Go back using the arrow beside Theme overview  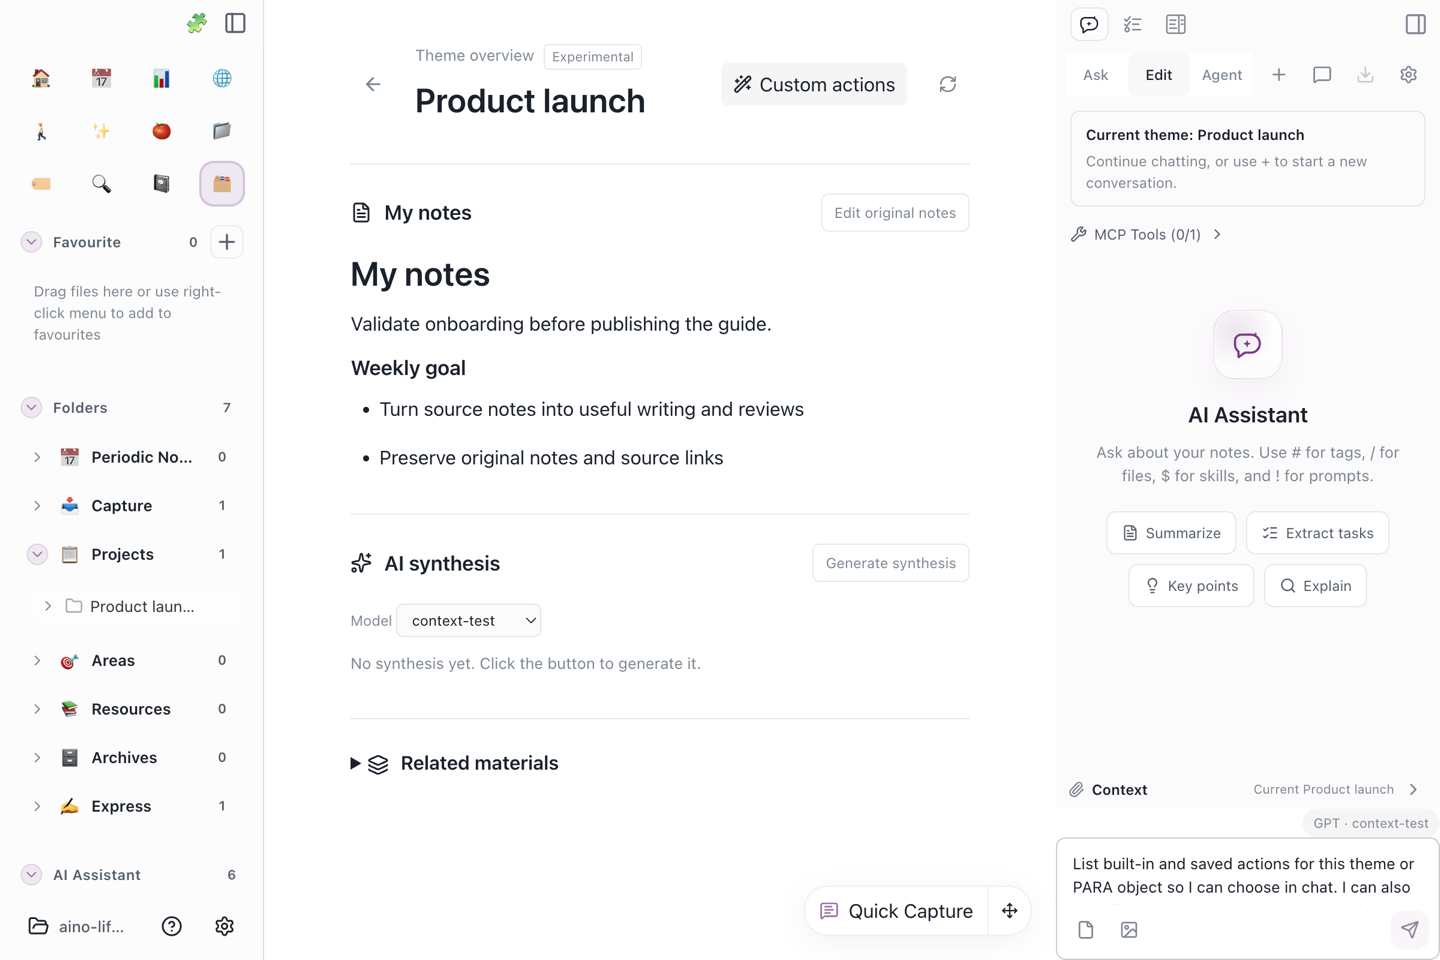coord(373,85)
